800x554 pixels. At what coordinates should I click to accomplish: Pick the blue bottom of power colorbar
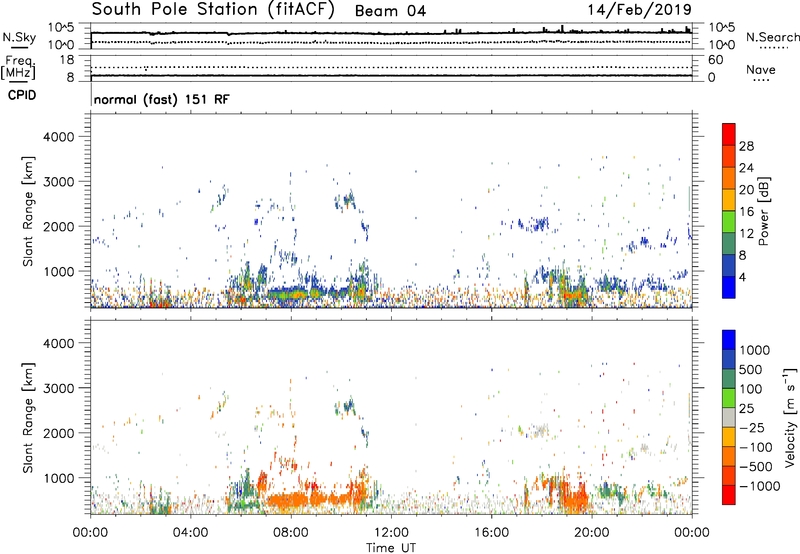729,287
